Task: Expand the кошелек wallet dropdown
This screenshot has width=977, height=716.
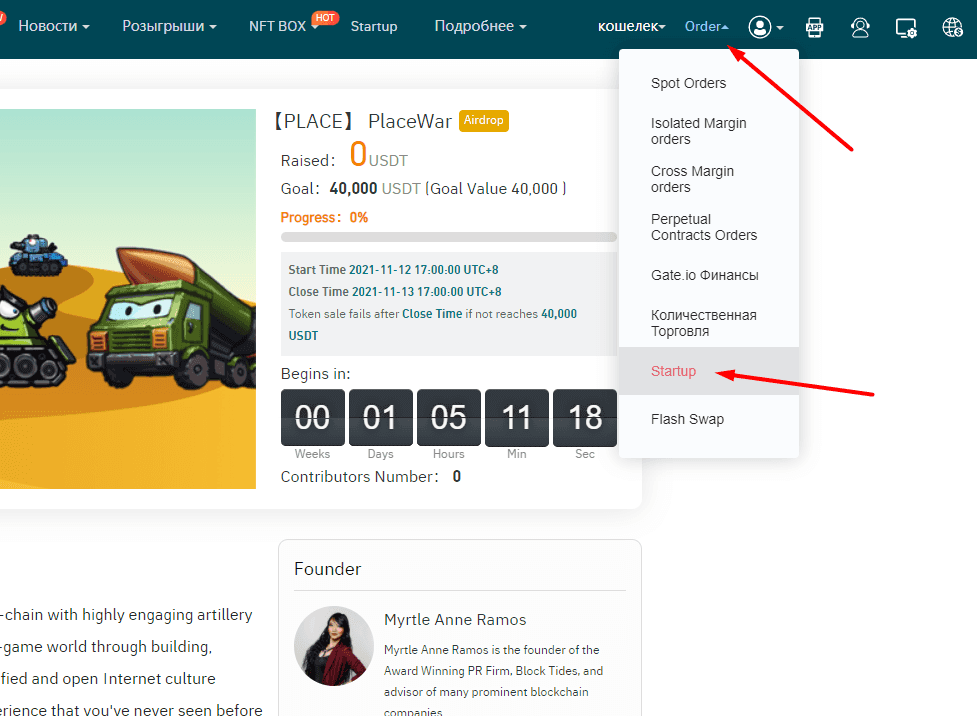Action: tap(632, 26)
